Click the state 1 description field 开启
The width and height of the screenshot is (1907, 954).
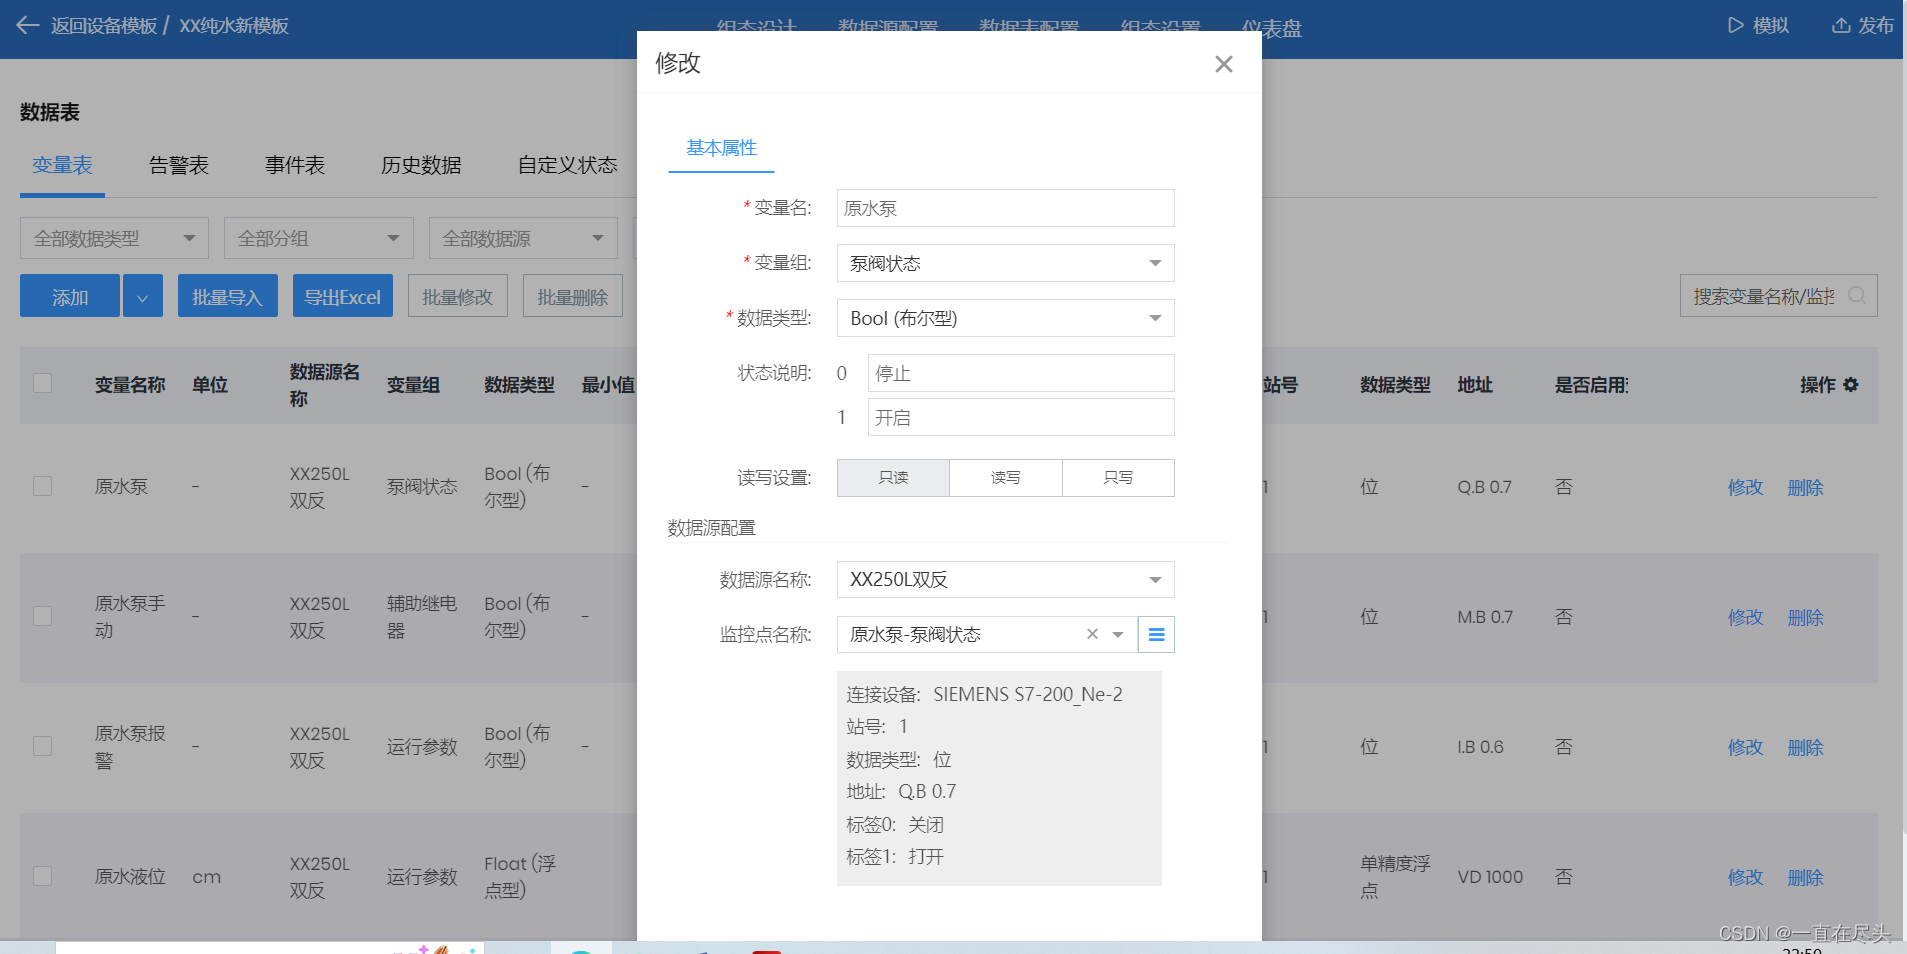(x=1021, y=418)
